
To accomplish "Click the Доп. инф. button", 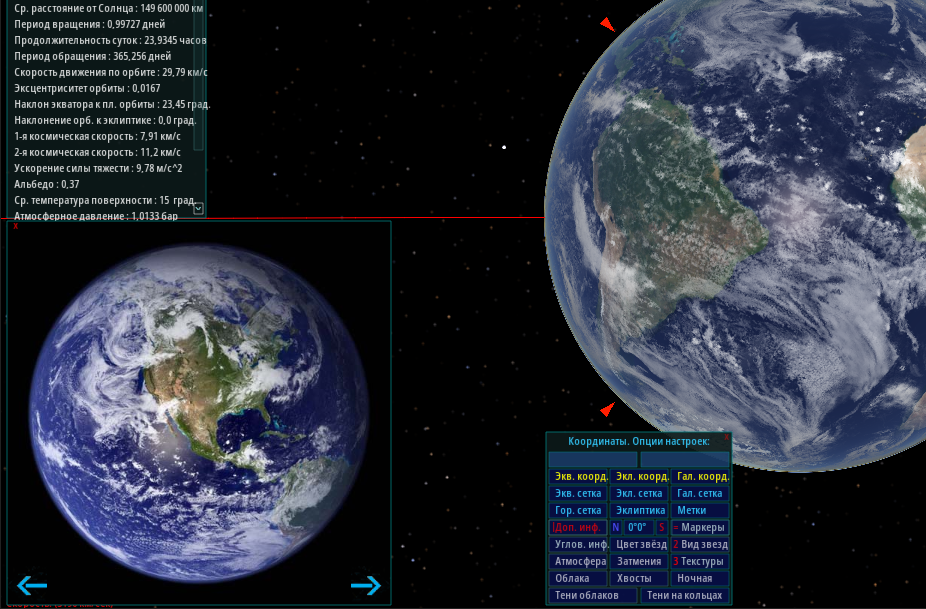I will click(x=578, y=527).
